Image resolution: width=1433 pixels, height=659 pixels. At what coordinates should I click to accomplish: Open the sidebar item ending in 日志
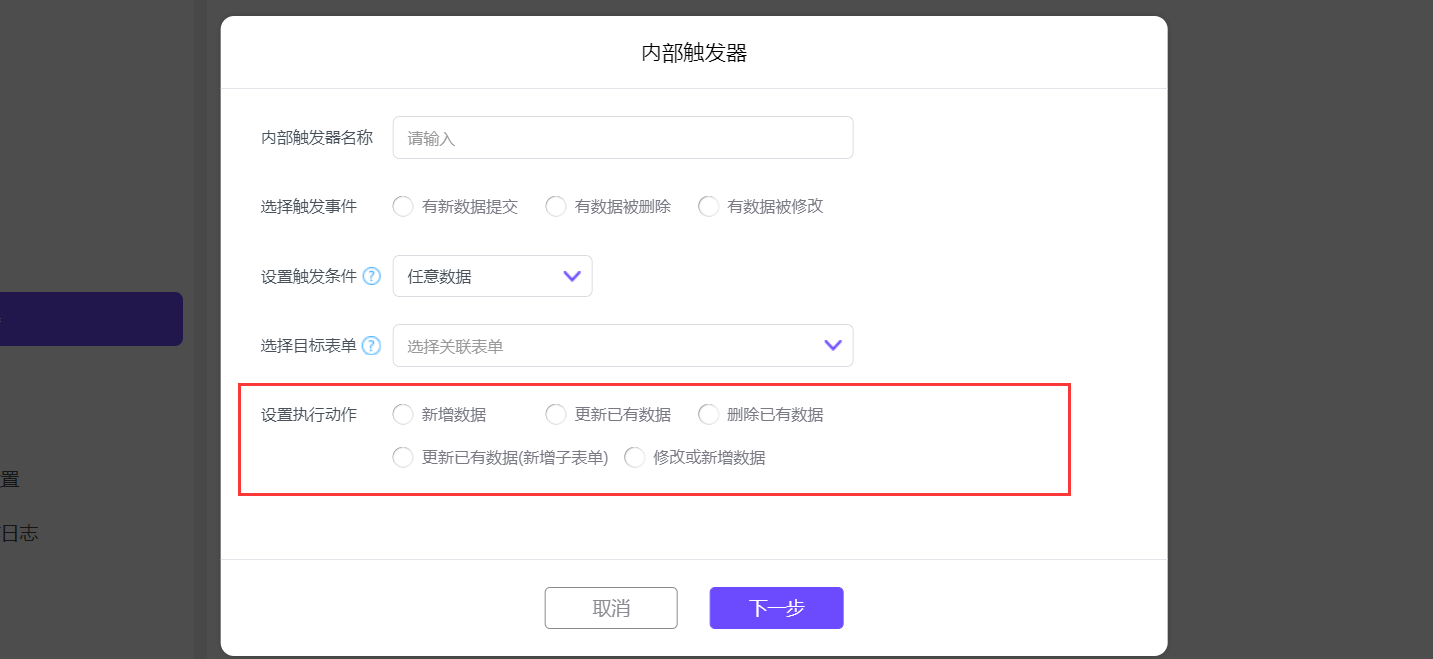point(19,533)
